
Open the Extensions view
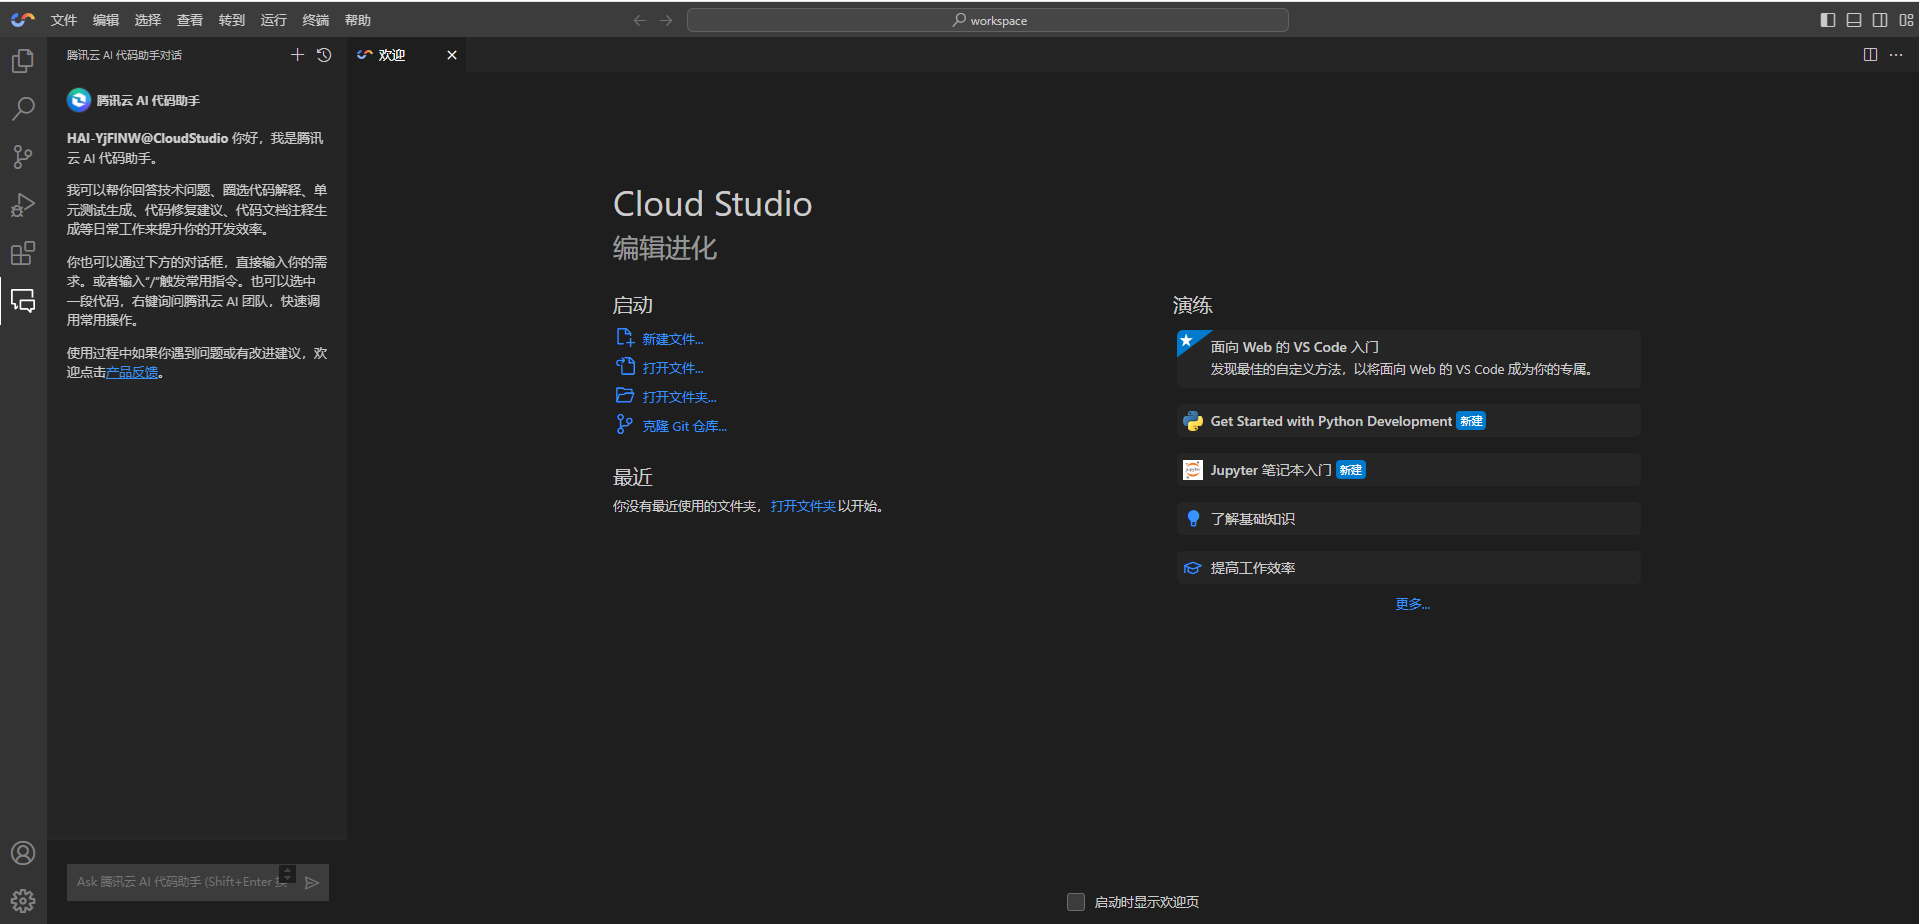(23, 253)
